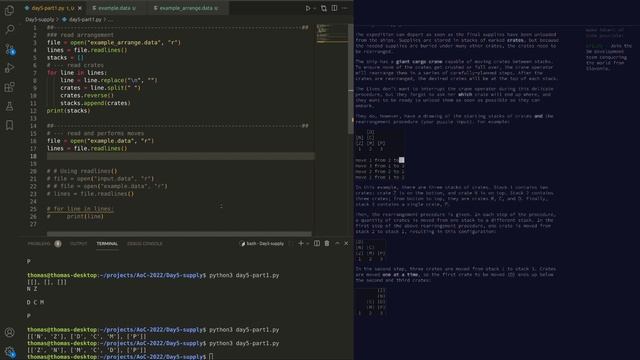Open the Extensions view

click(9, 87)
